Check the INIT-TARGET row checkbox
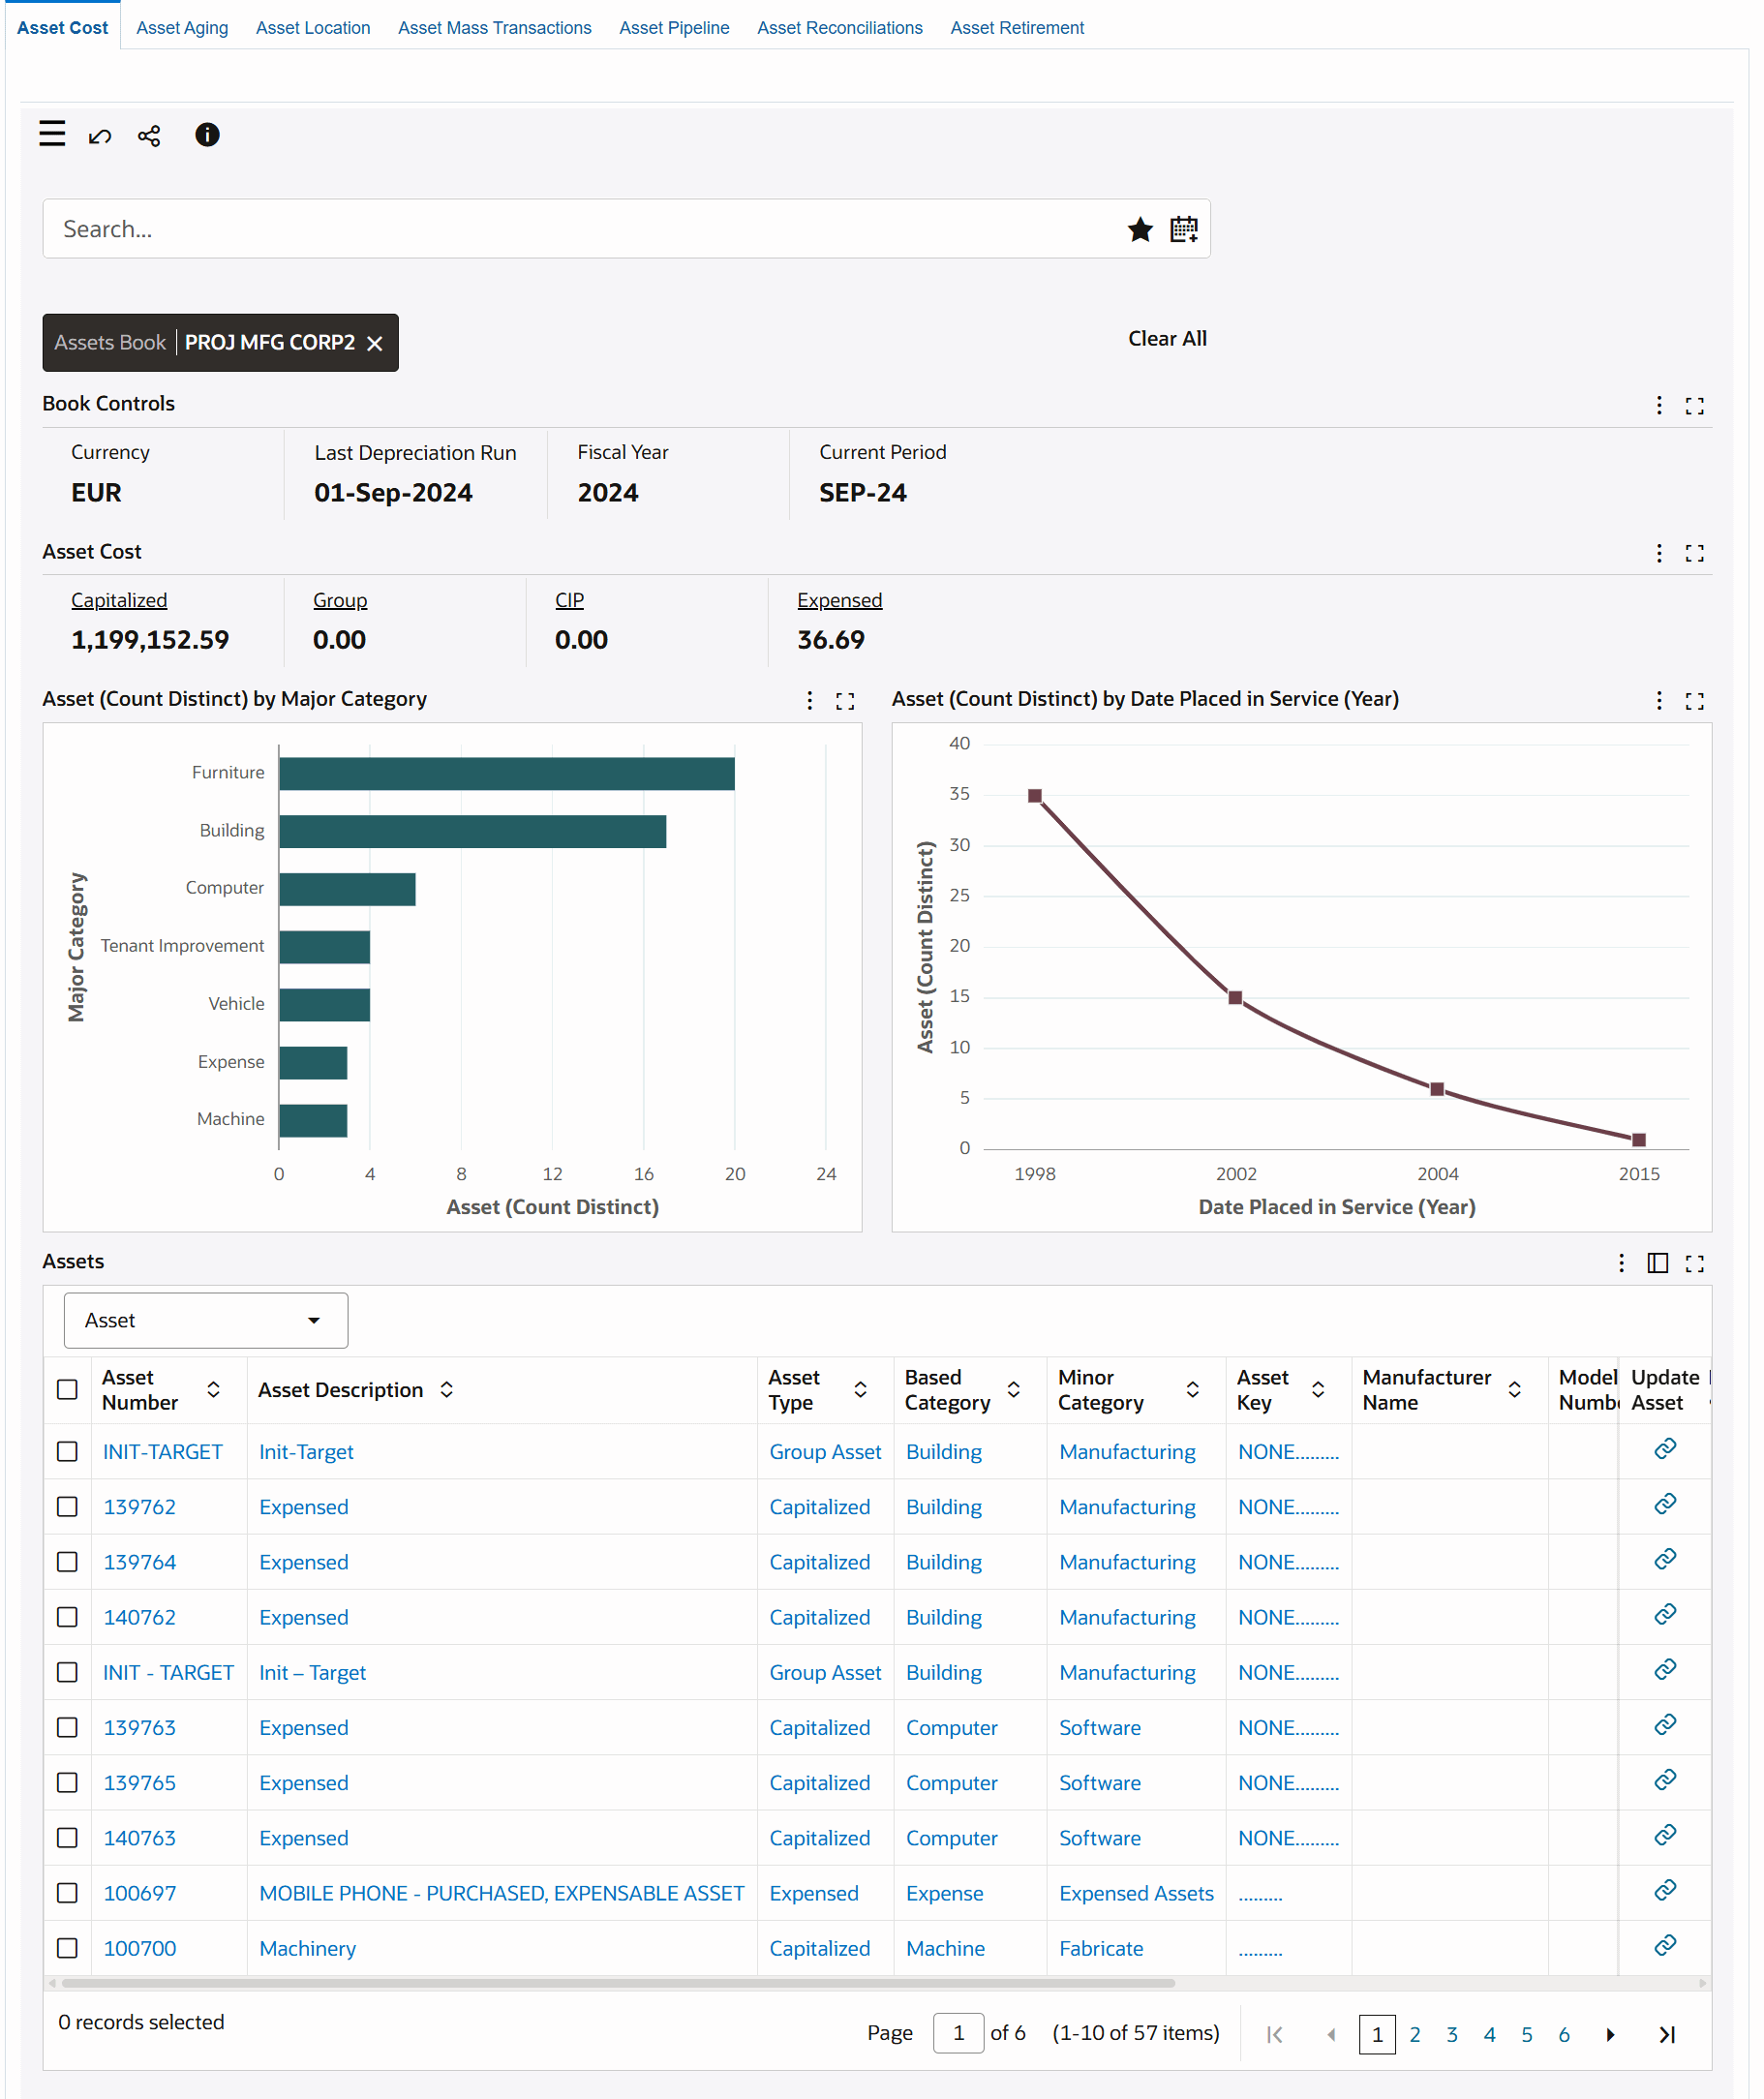Image resolution: width=1764 pixels, height=2099 pixels. tap(67, 1451)
